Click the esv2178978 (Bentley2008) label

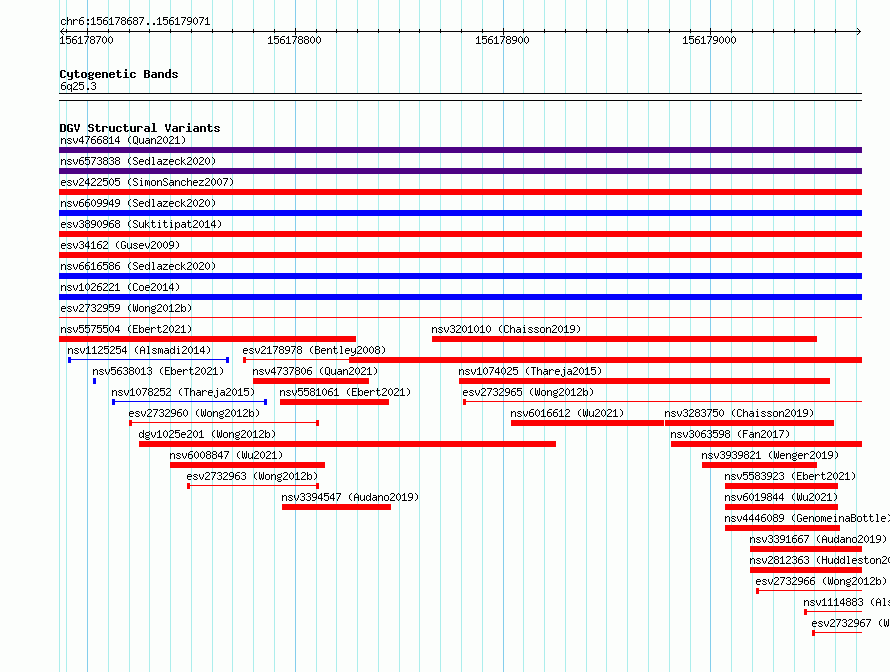pyautogui.click(x=314, y=350)
